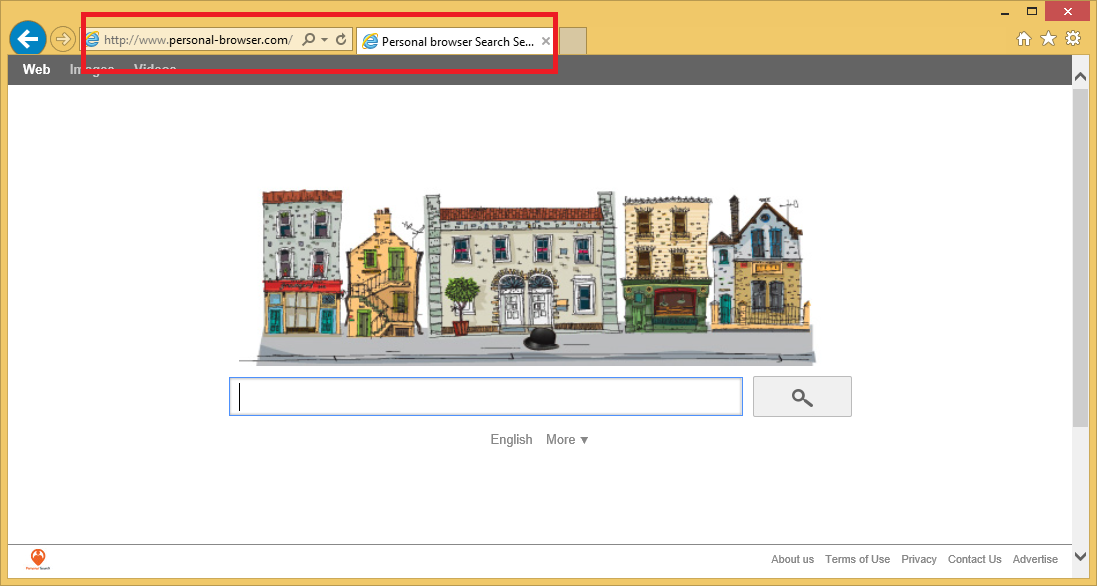The height and width of the screenshot is (586, 1097).
Task: Open a new blank tab
Action: click(572, 41)
